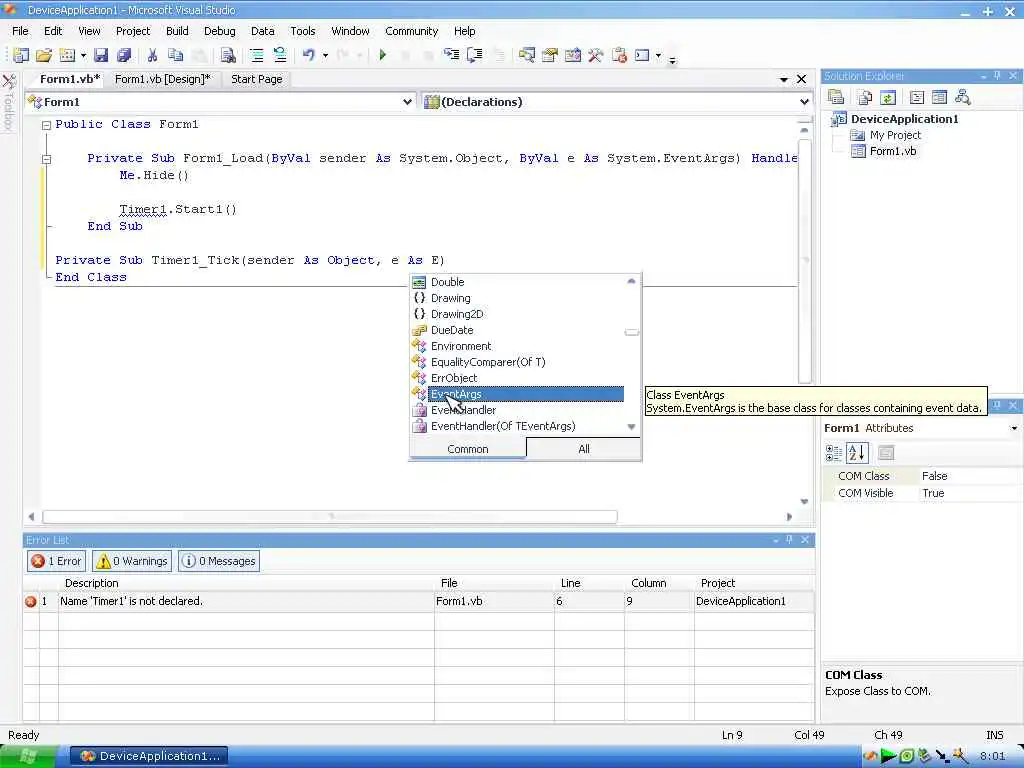Toggle the 0 Warnings filter button
This screenshot has width=1024, height=768.
[132, 561]
